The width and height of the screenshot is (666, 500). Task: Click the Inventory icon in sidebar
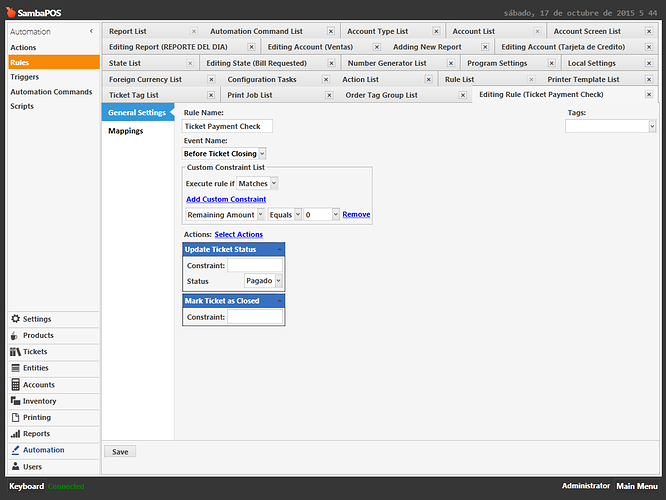tap(15, 401)
